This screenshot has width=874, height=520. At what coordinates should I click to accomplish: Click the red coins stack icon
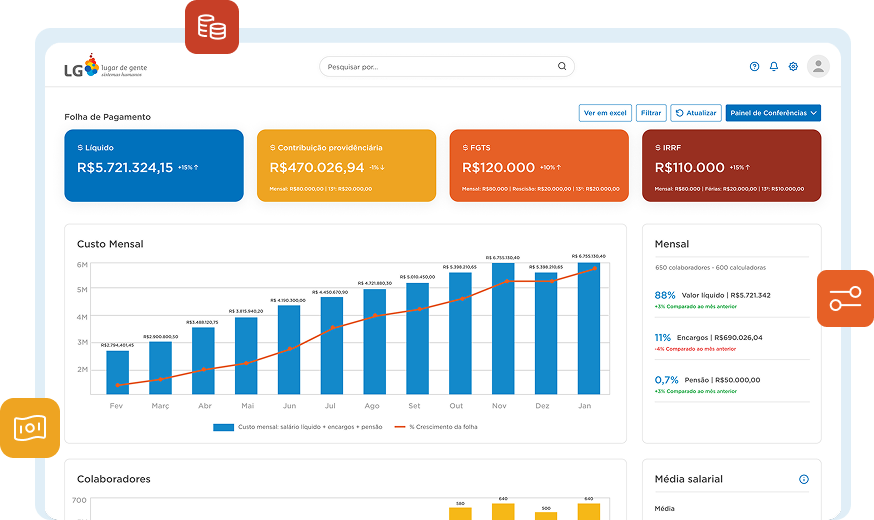pyautogui.click(x=211, y=27)
